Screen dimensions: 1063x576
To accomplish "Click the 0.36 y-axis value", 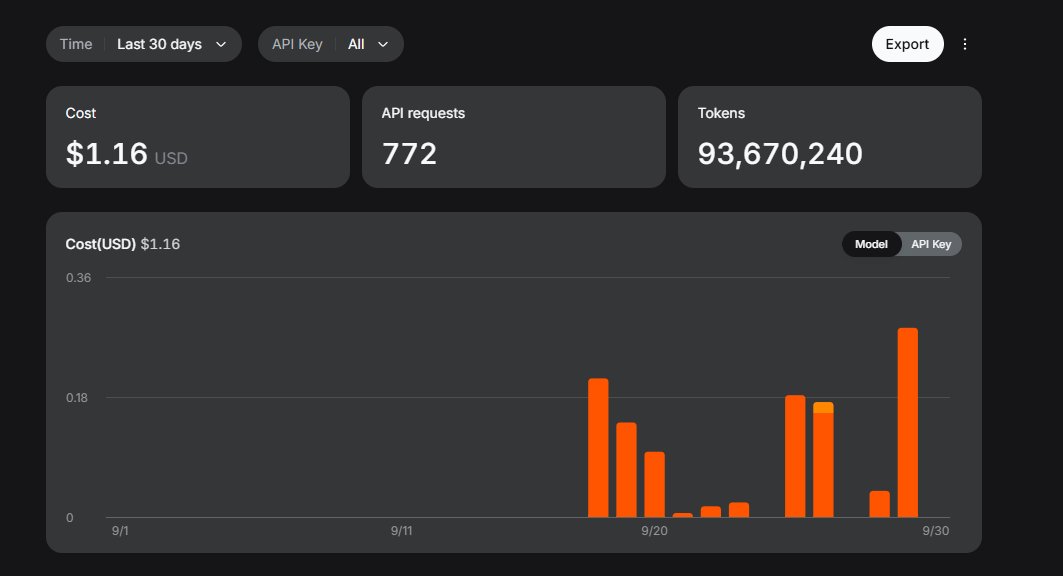I will pyautogui.click(x=79, y=278).
